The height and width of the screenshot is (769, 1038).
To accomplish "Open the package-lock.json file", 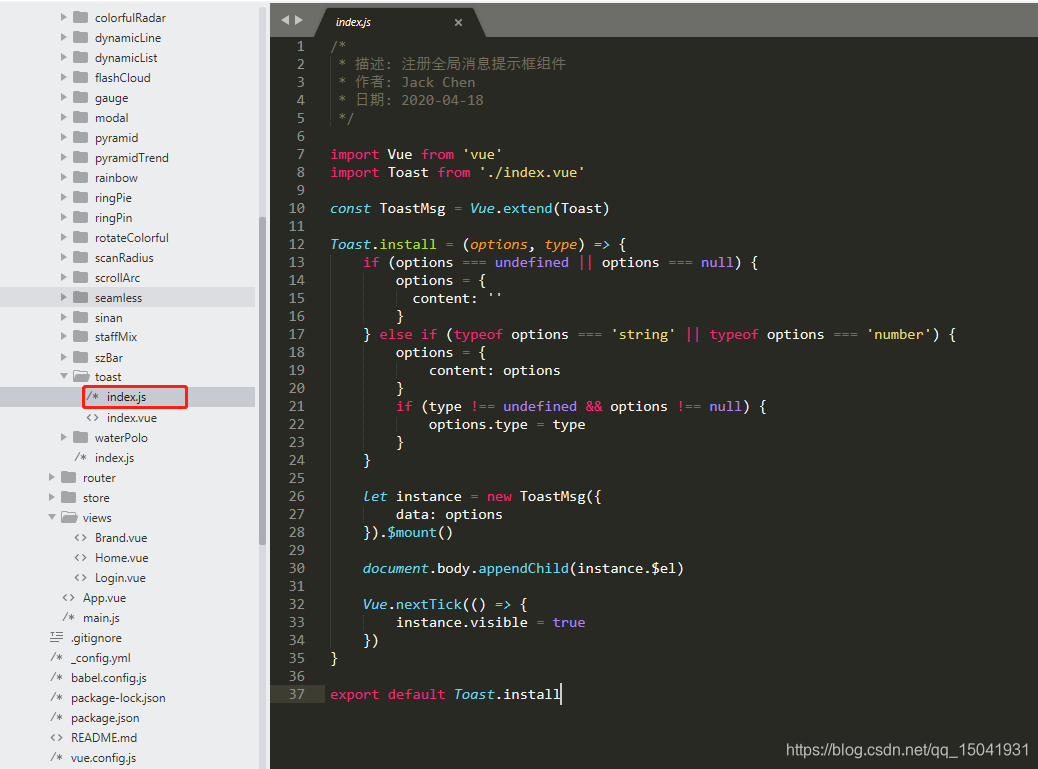I will (118, 698).
